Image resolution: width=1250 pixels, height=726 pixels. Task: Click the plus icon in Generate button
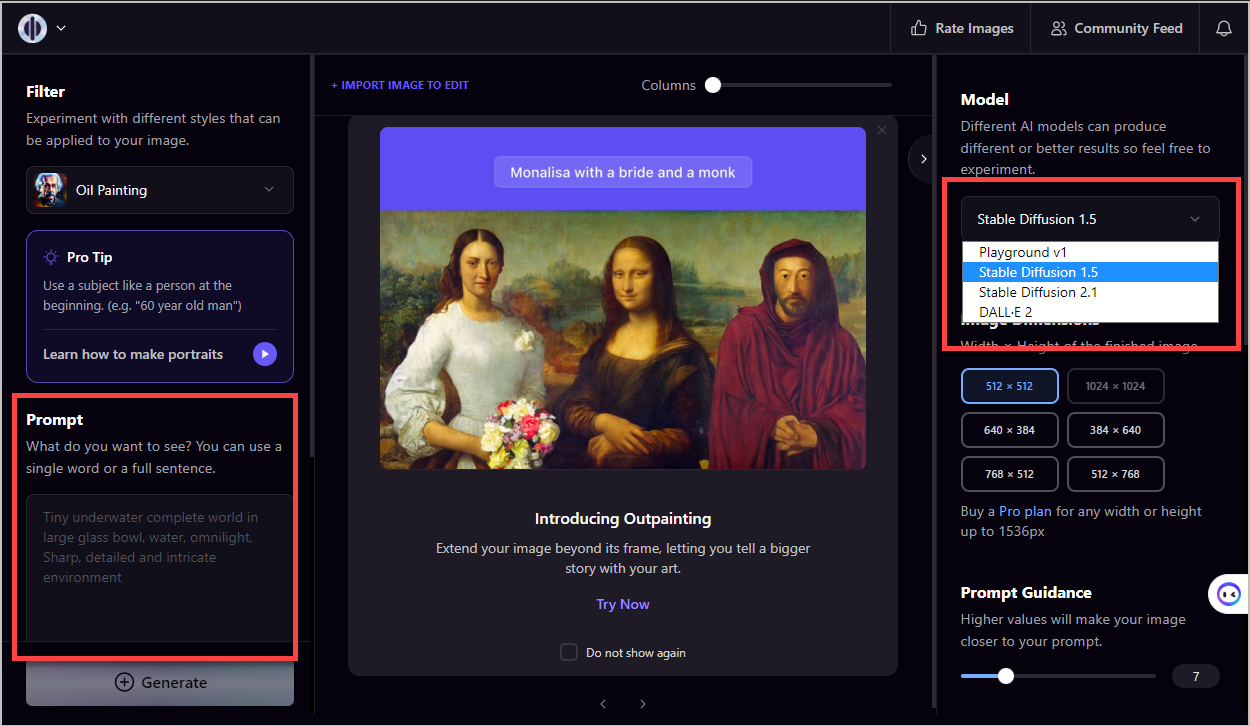coord(124,682)
